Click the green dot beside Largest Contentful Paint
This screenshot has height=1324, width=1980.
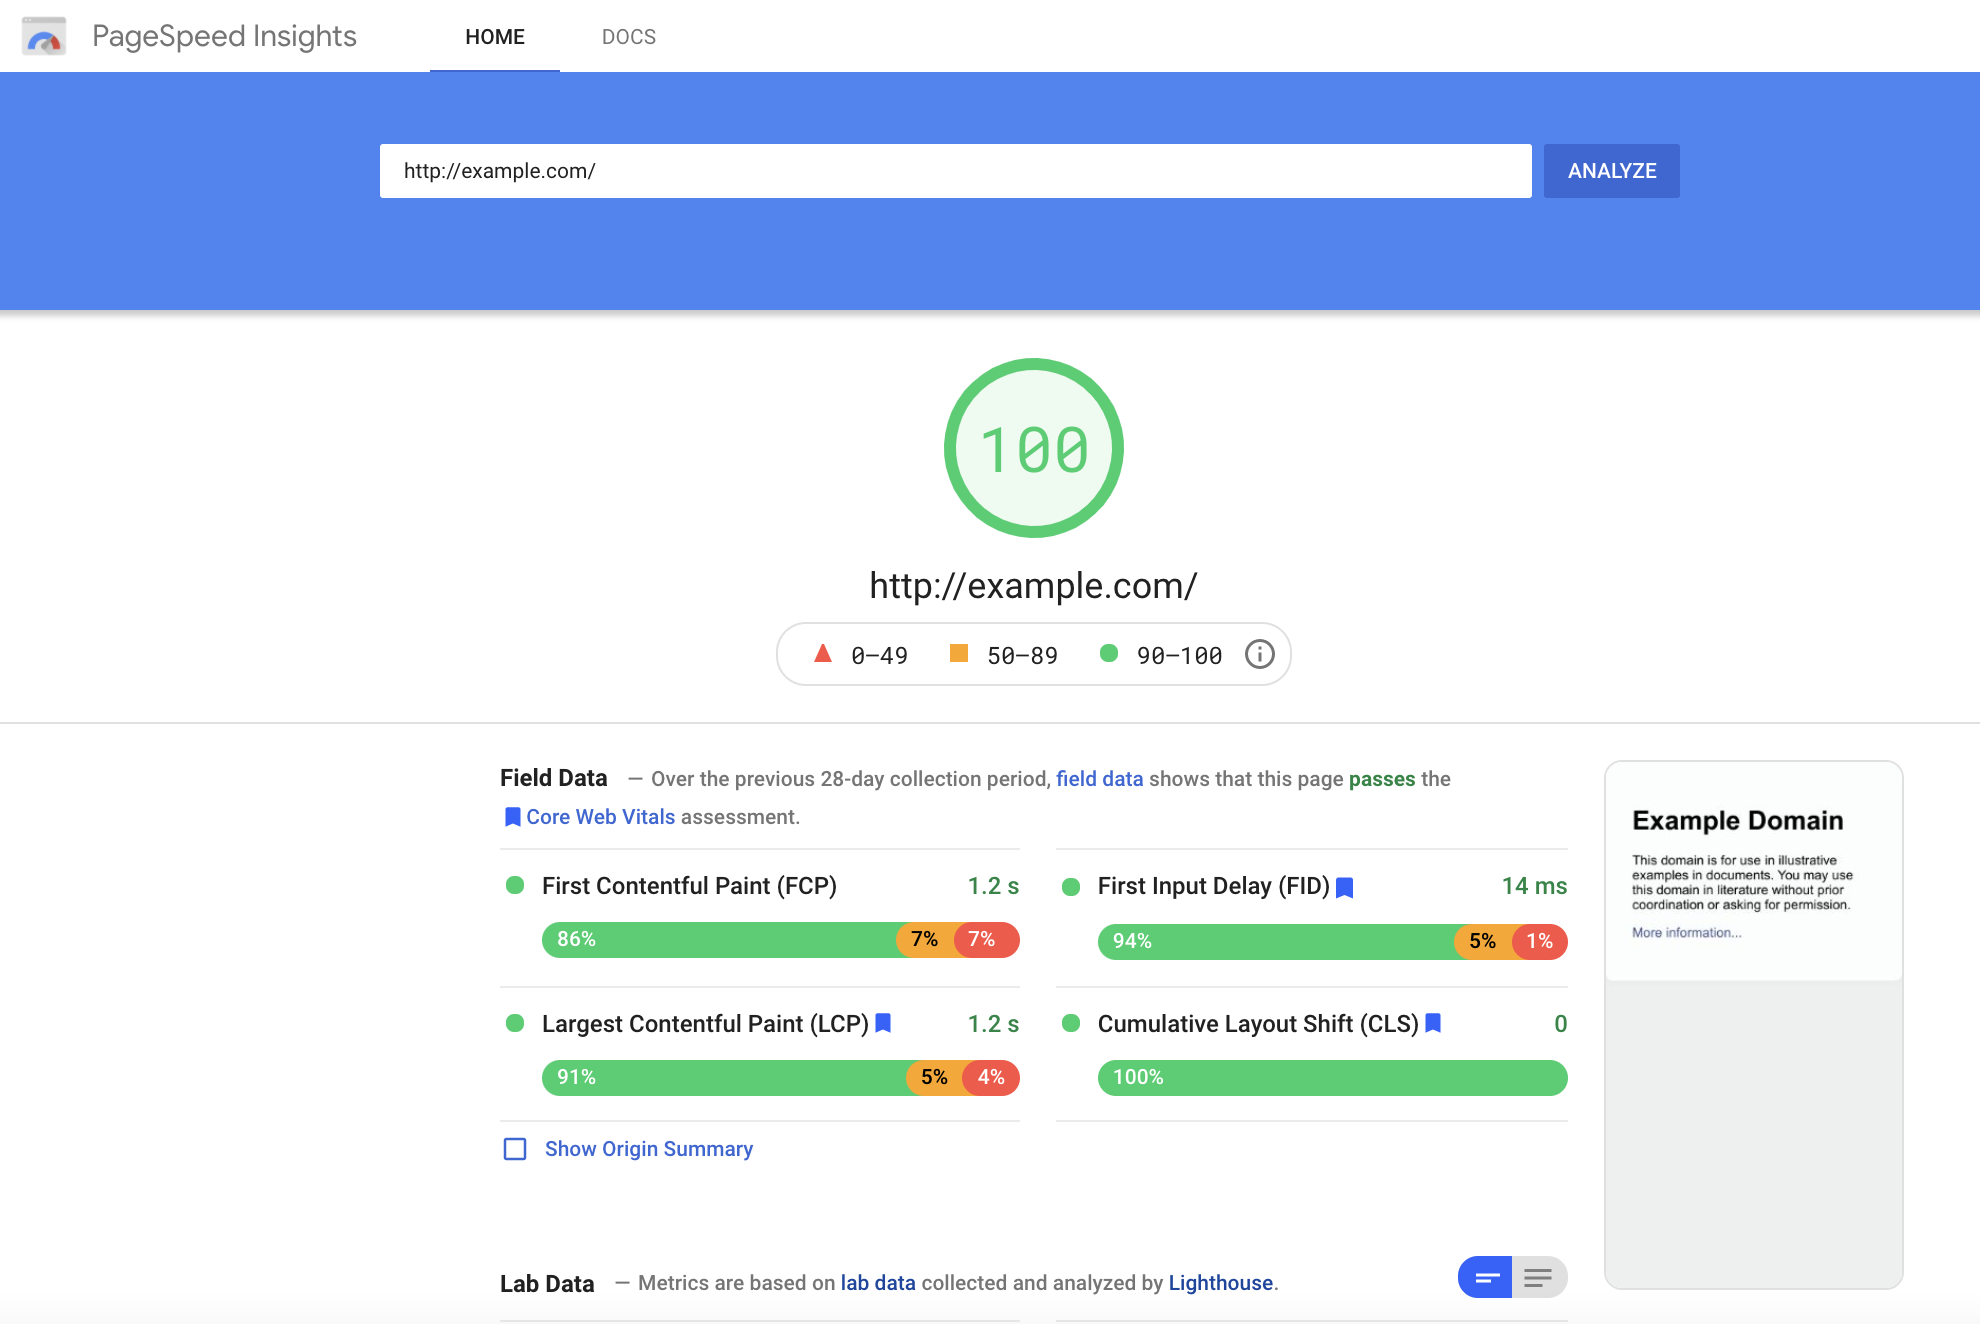coord(515,1023)
